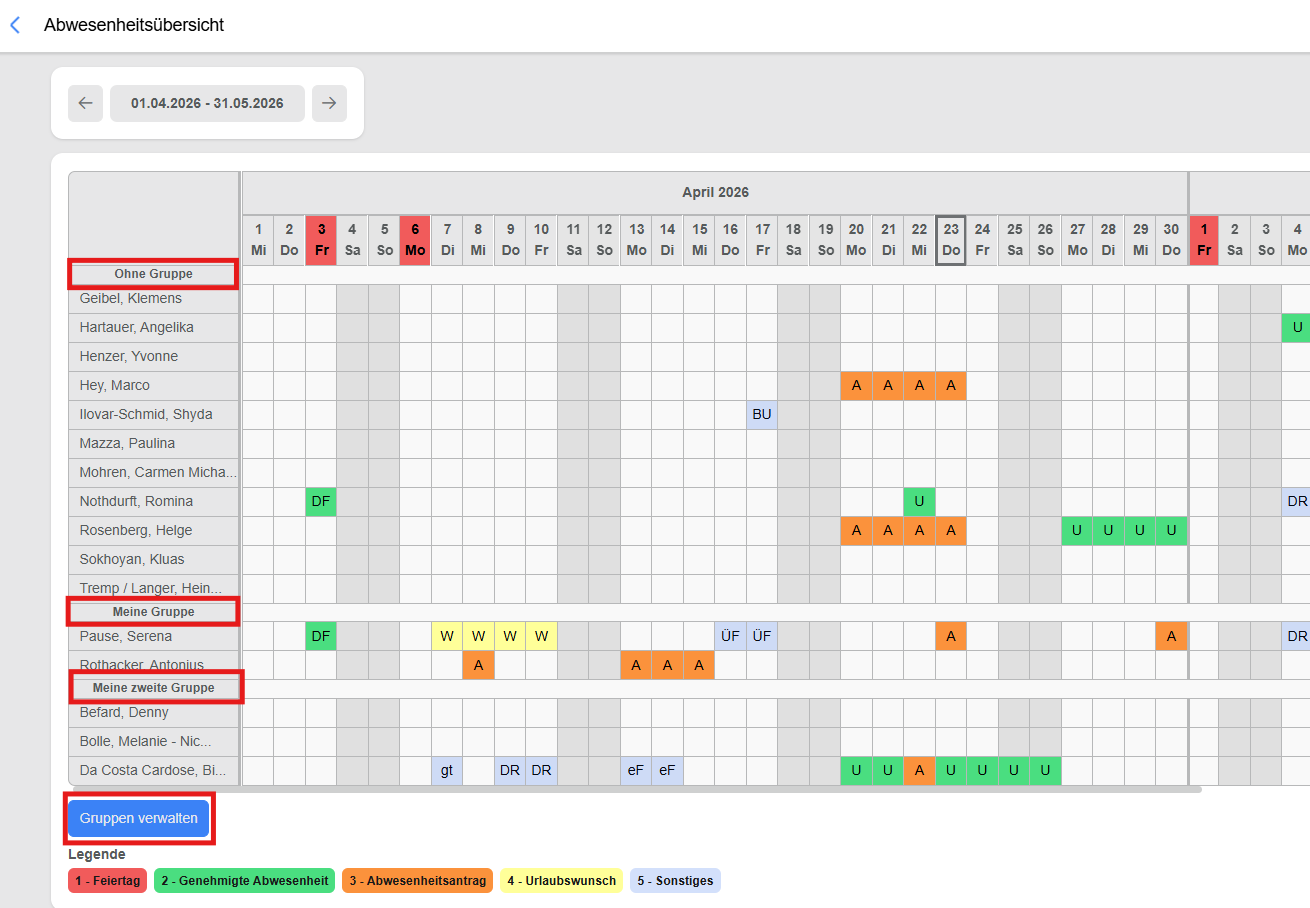Go to next date range arrow

[x=329, y=103]
